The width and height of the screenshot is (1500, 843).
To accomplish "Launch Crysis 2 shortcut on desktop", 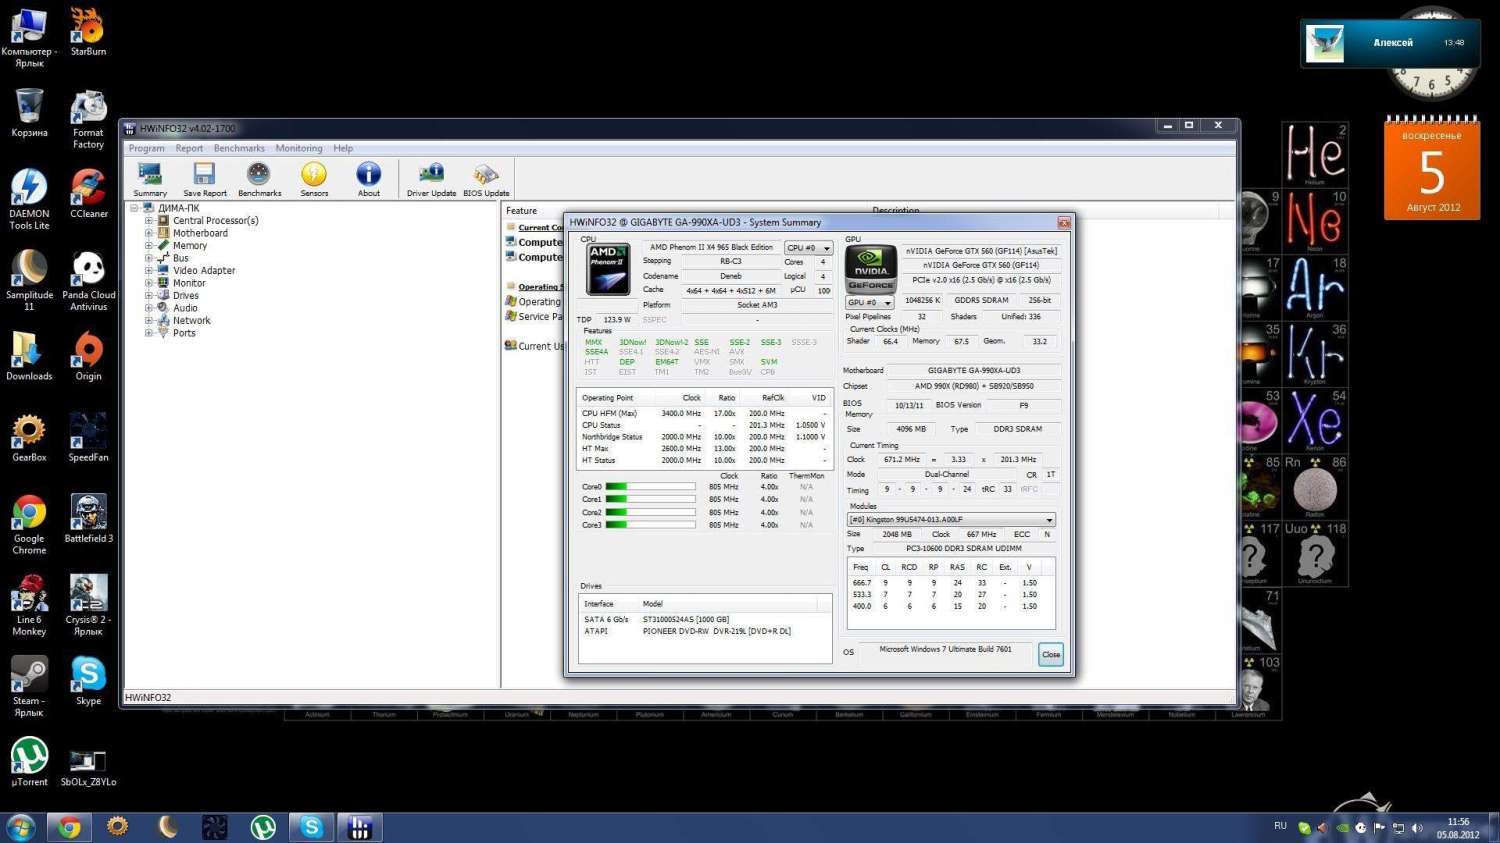I will pos(88,606).
